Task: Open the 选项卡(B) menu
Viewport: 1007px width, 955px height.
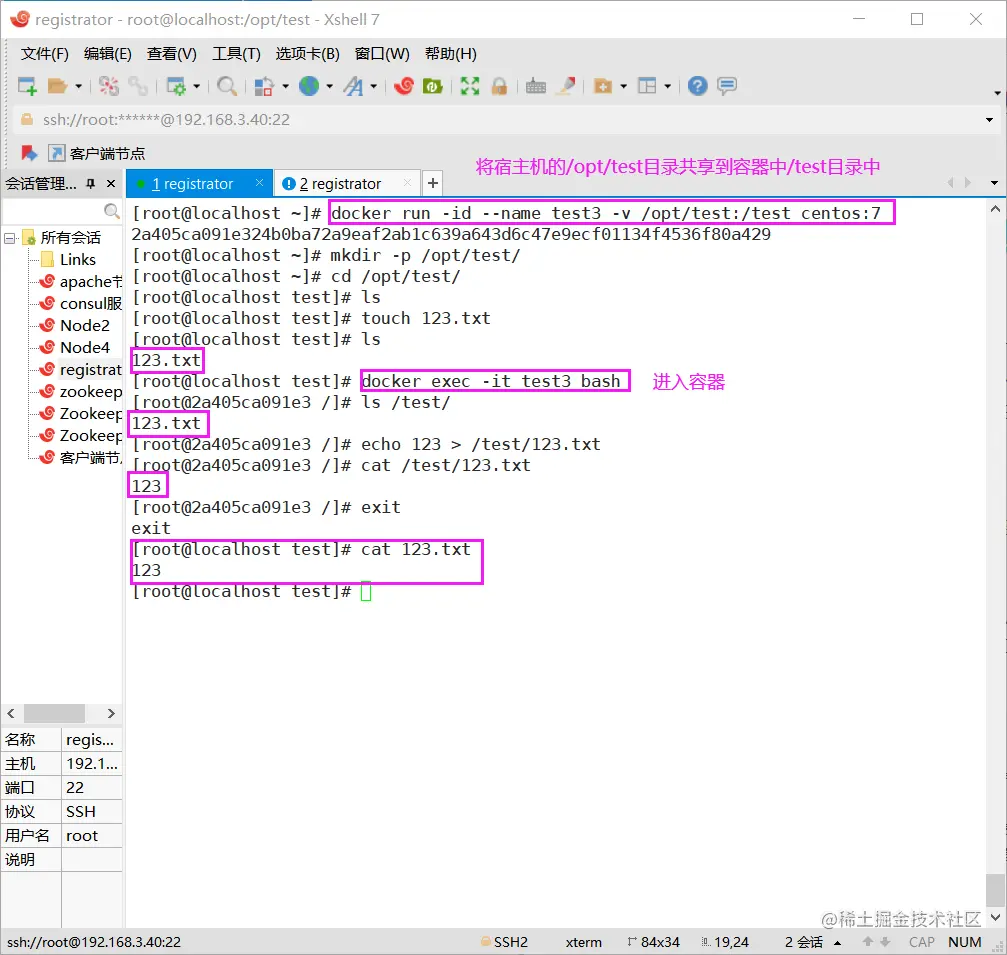Action: (308, 54)
